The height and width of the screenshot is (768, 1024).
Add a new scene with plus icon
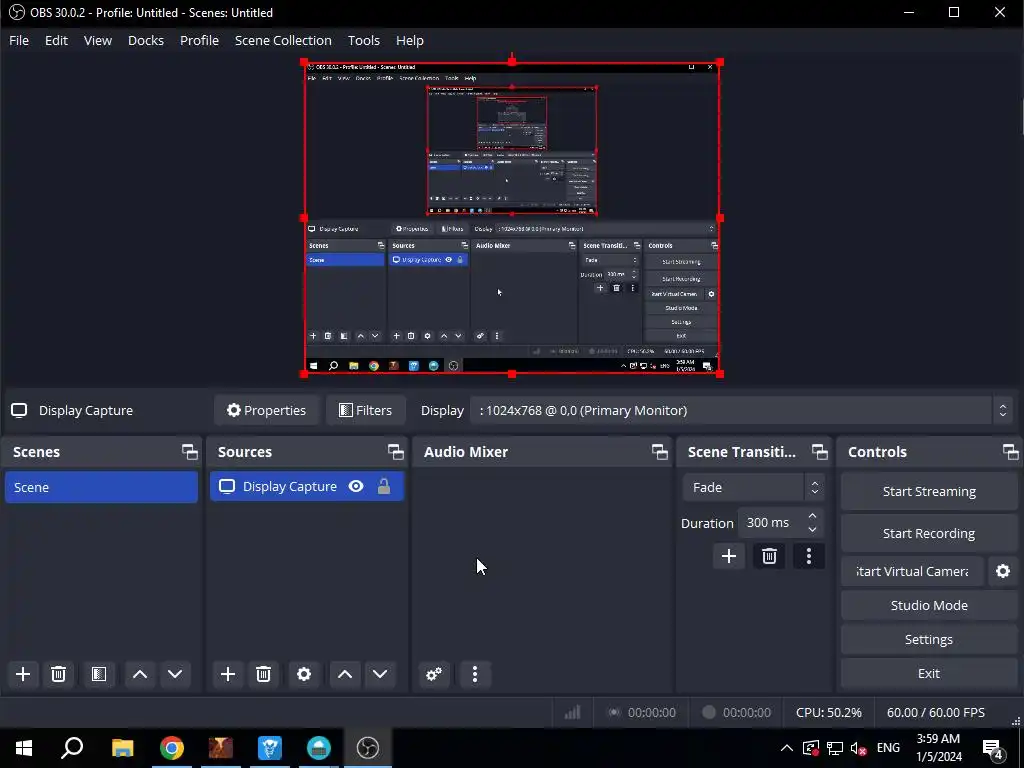point(23,674)
